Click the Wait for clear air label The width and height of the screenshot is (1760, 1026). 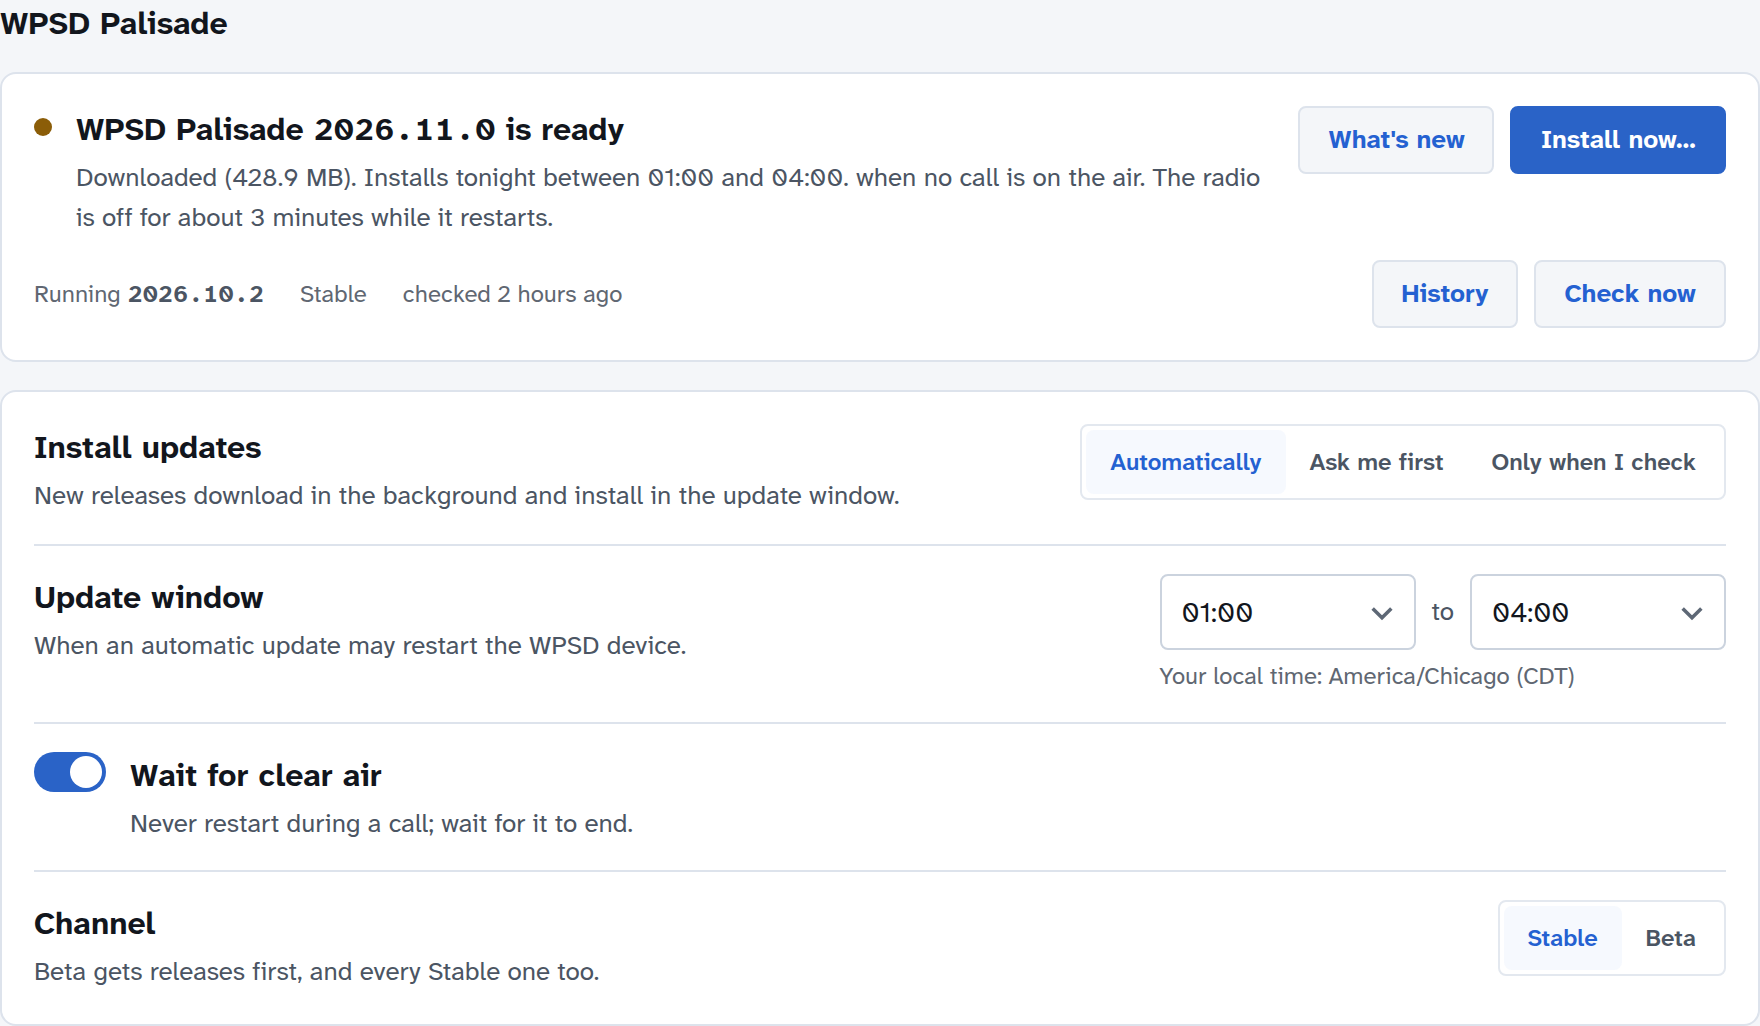coord(256,775)
